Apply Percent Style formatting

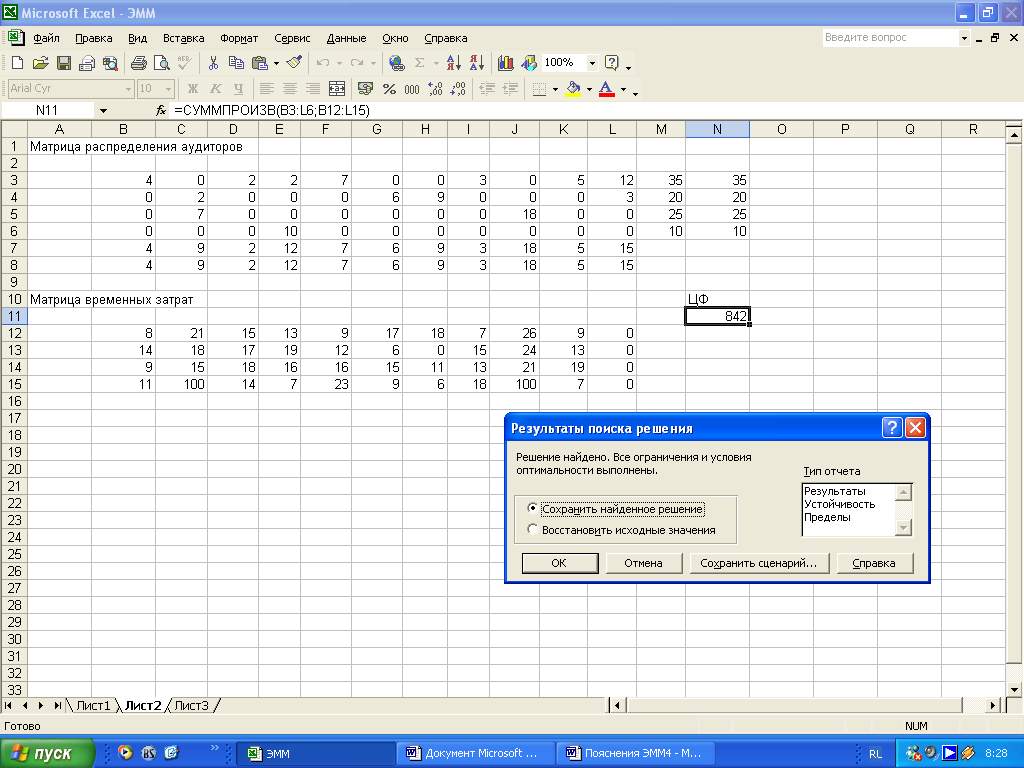coord(389,89)
